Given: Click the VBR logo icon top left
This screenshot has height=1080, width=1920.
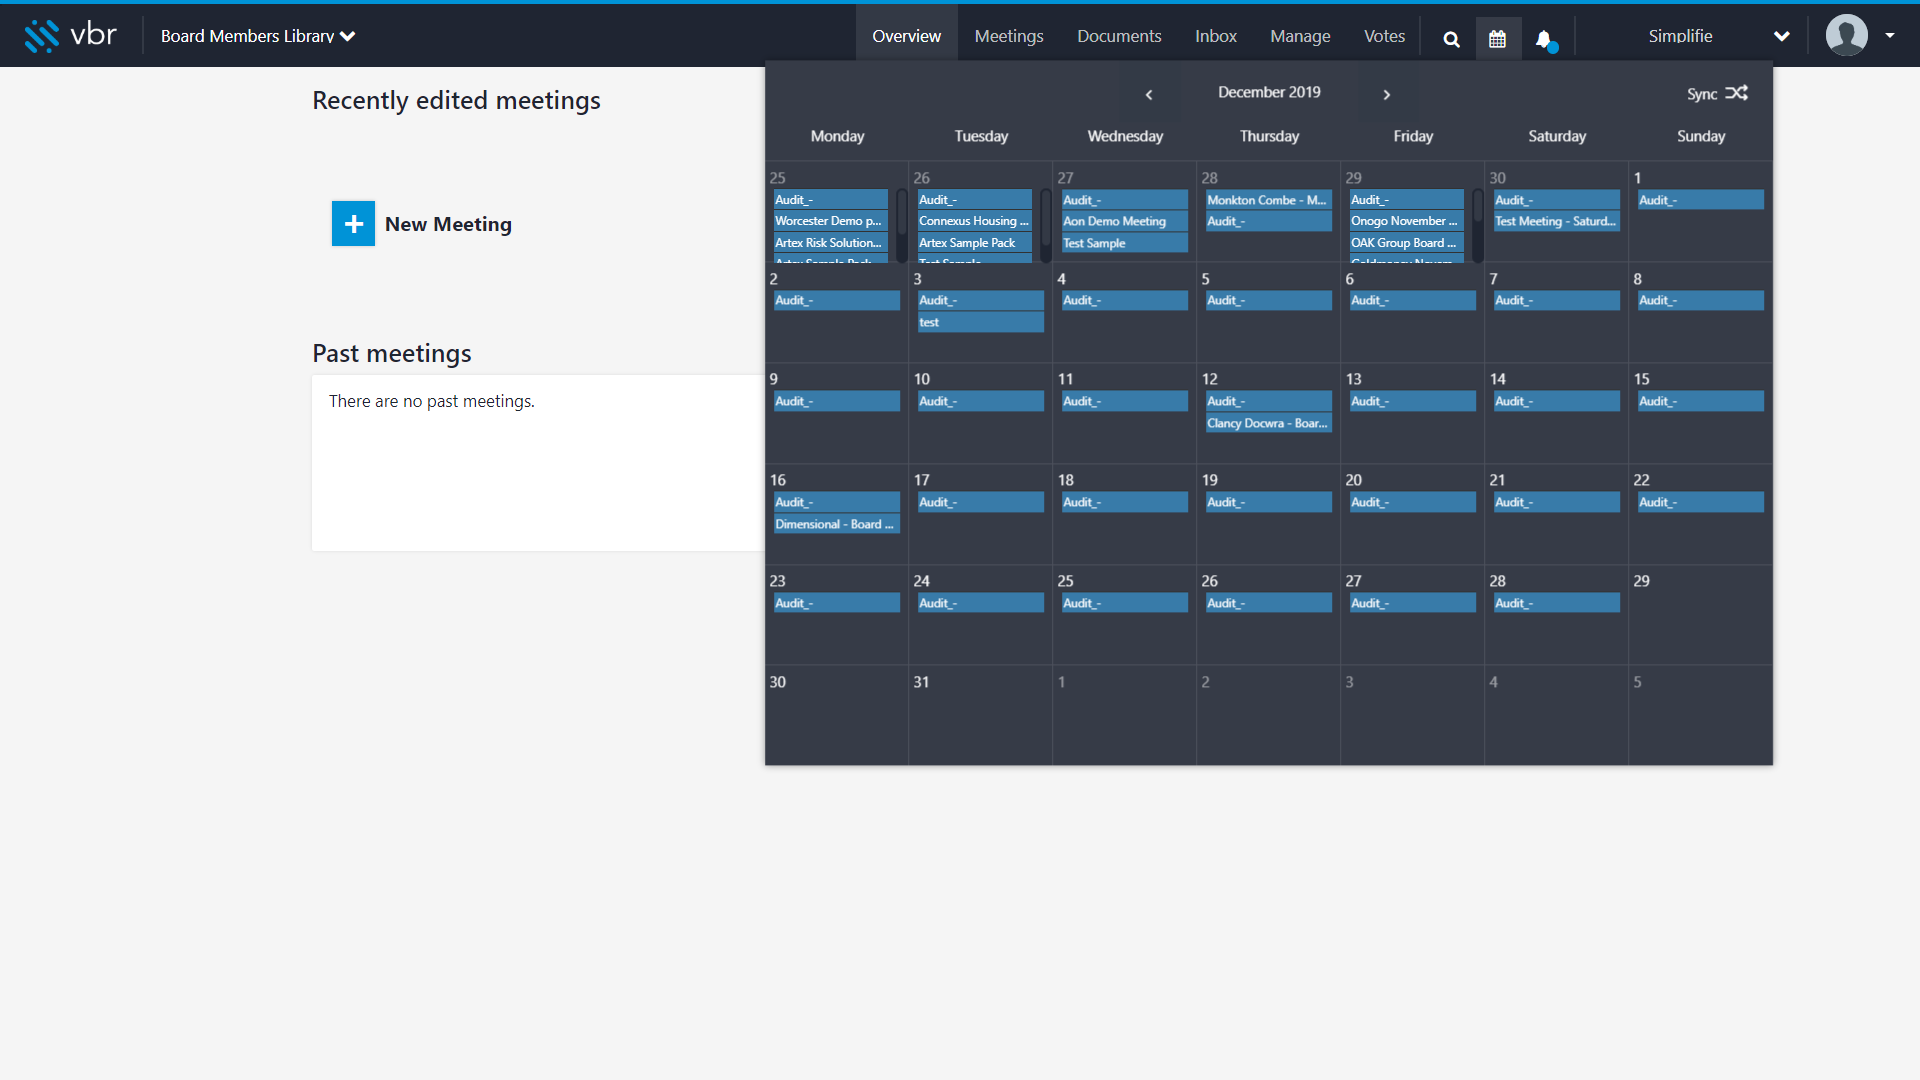Looking at the screenshot, I should [38, 34].
